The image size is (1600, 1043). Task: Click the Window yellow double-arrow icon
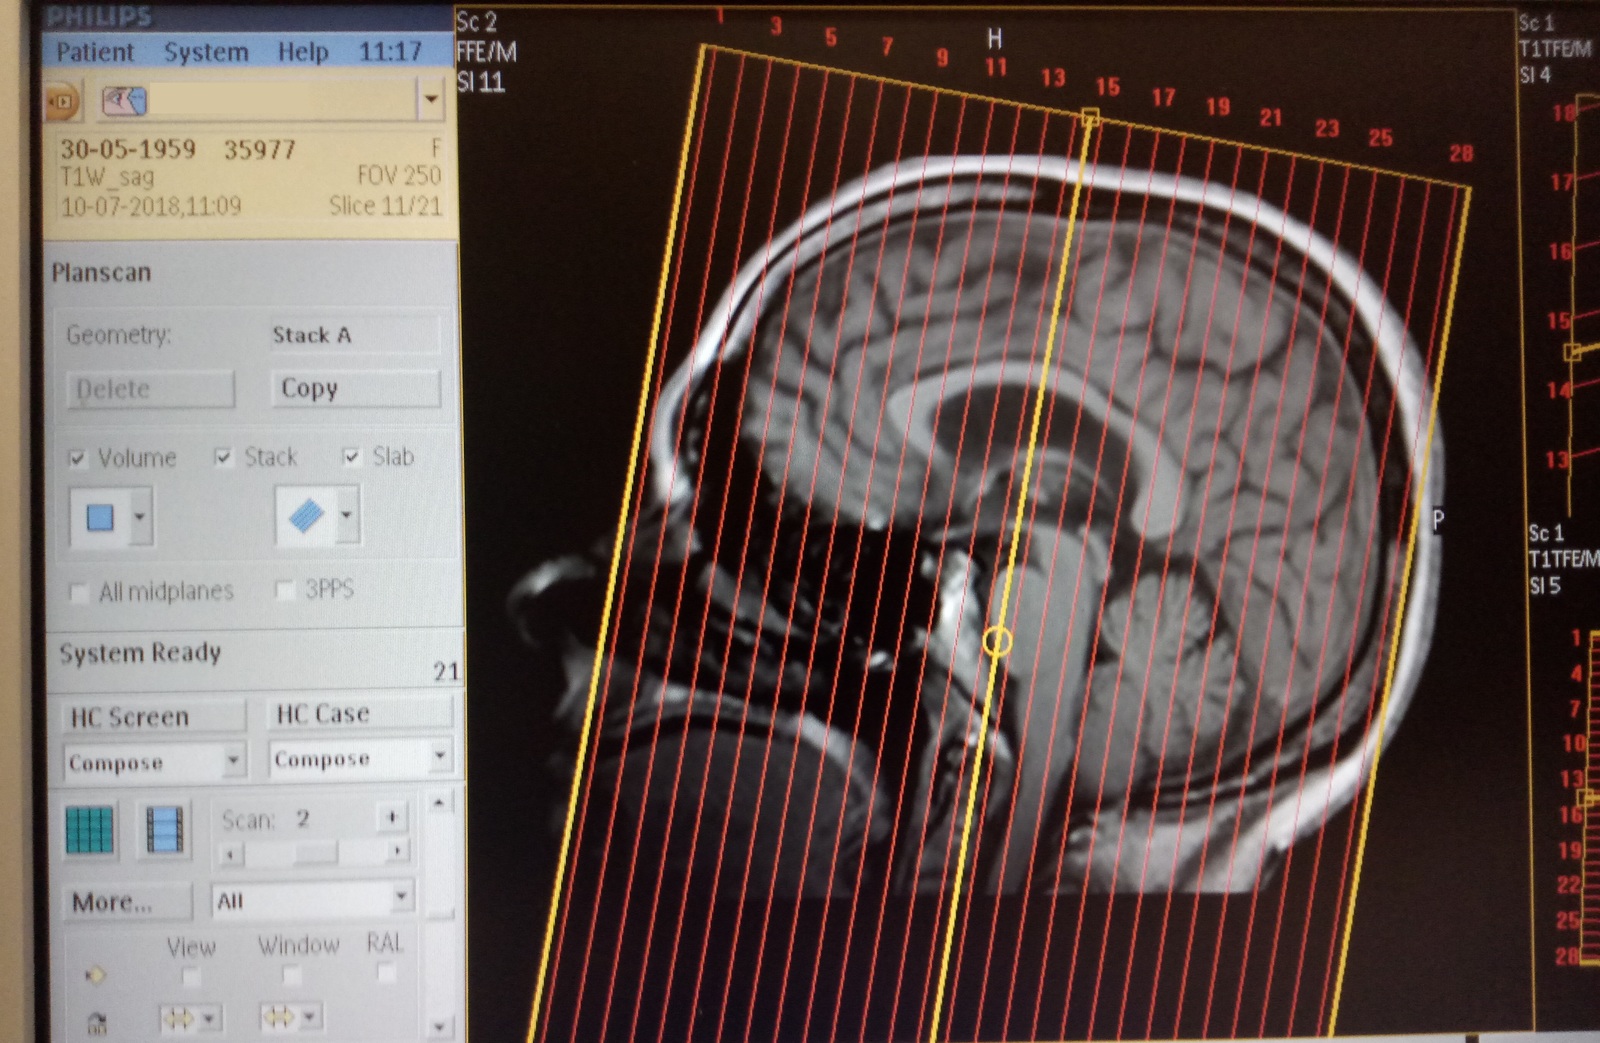tap(278, 1017)
